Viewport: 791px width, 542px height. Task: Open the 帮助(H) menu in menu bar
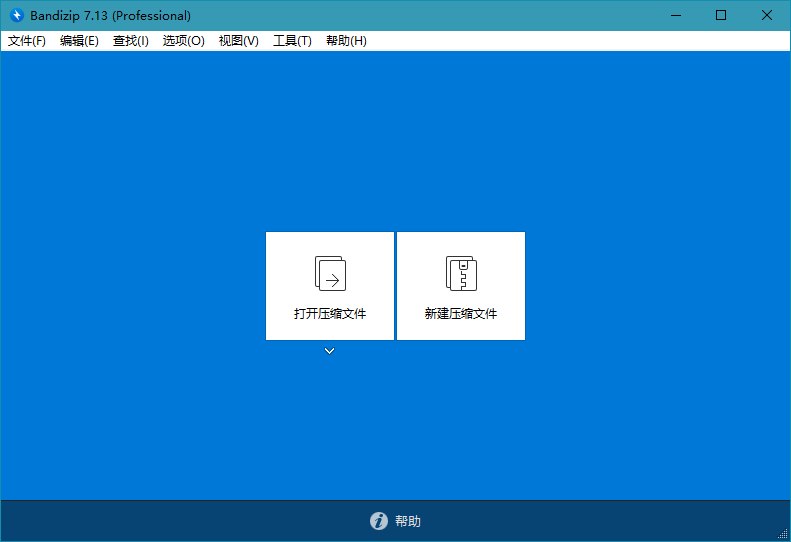pyautogui.click(x=346, y=41)
